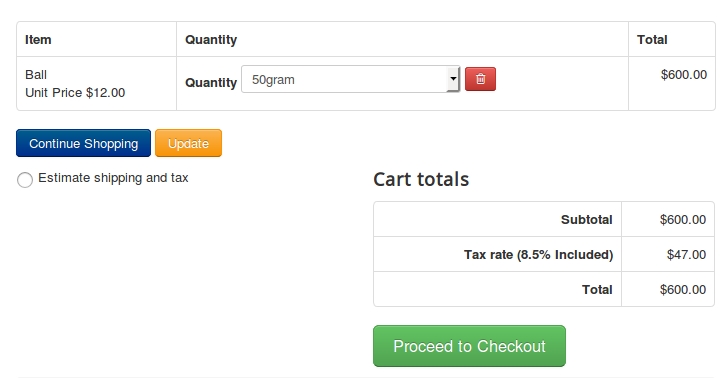Select the Estimate shipping and tax radio button
Screen dimensions: 720x378
click(x=25, y=180)
